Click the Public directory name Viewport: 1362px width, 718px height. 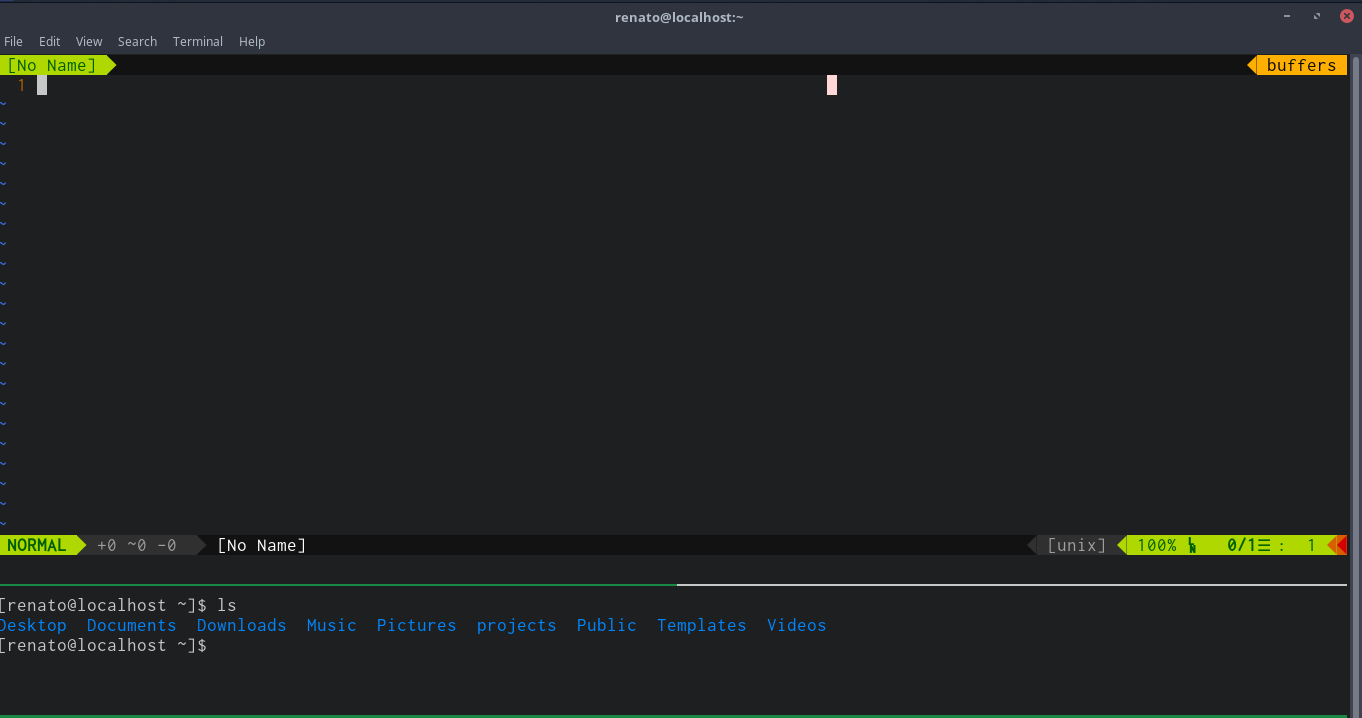pyautogui.click(x=606, y=625)
